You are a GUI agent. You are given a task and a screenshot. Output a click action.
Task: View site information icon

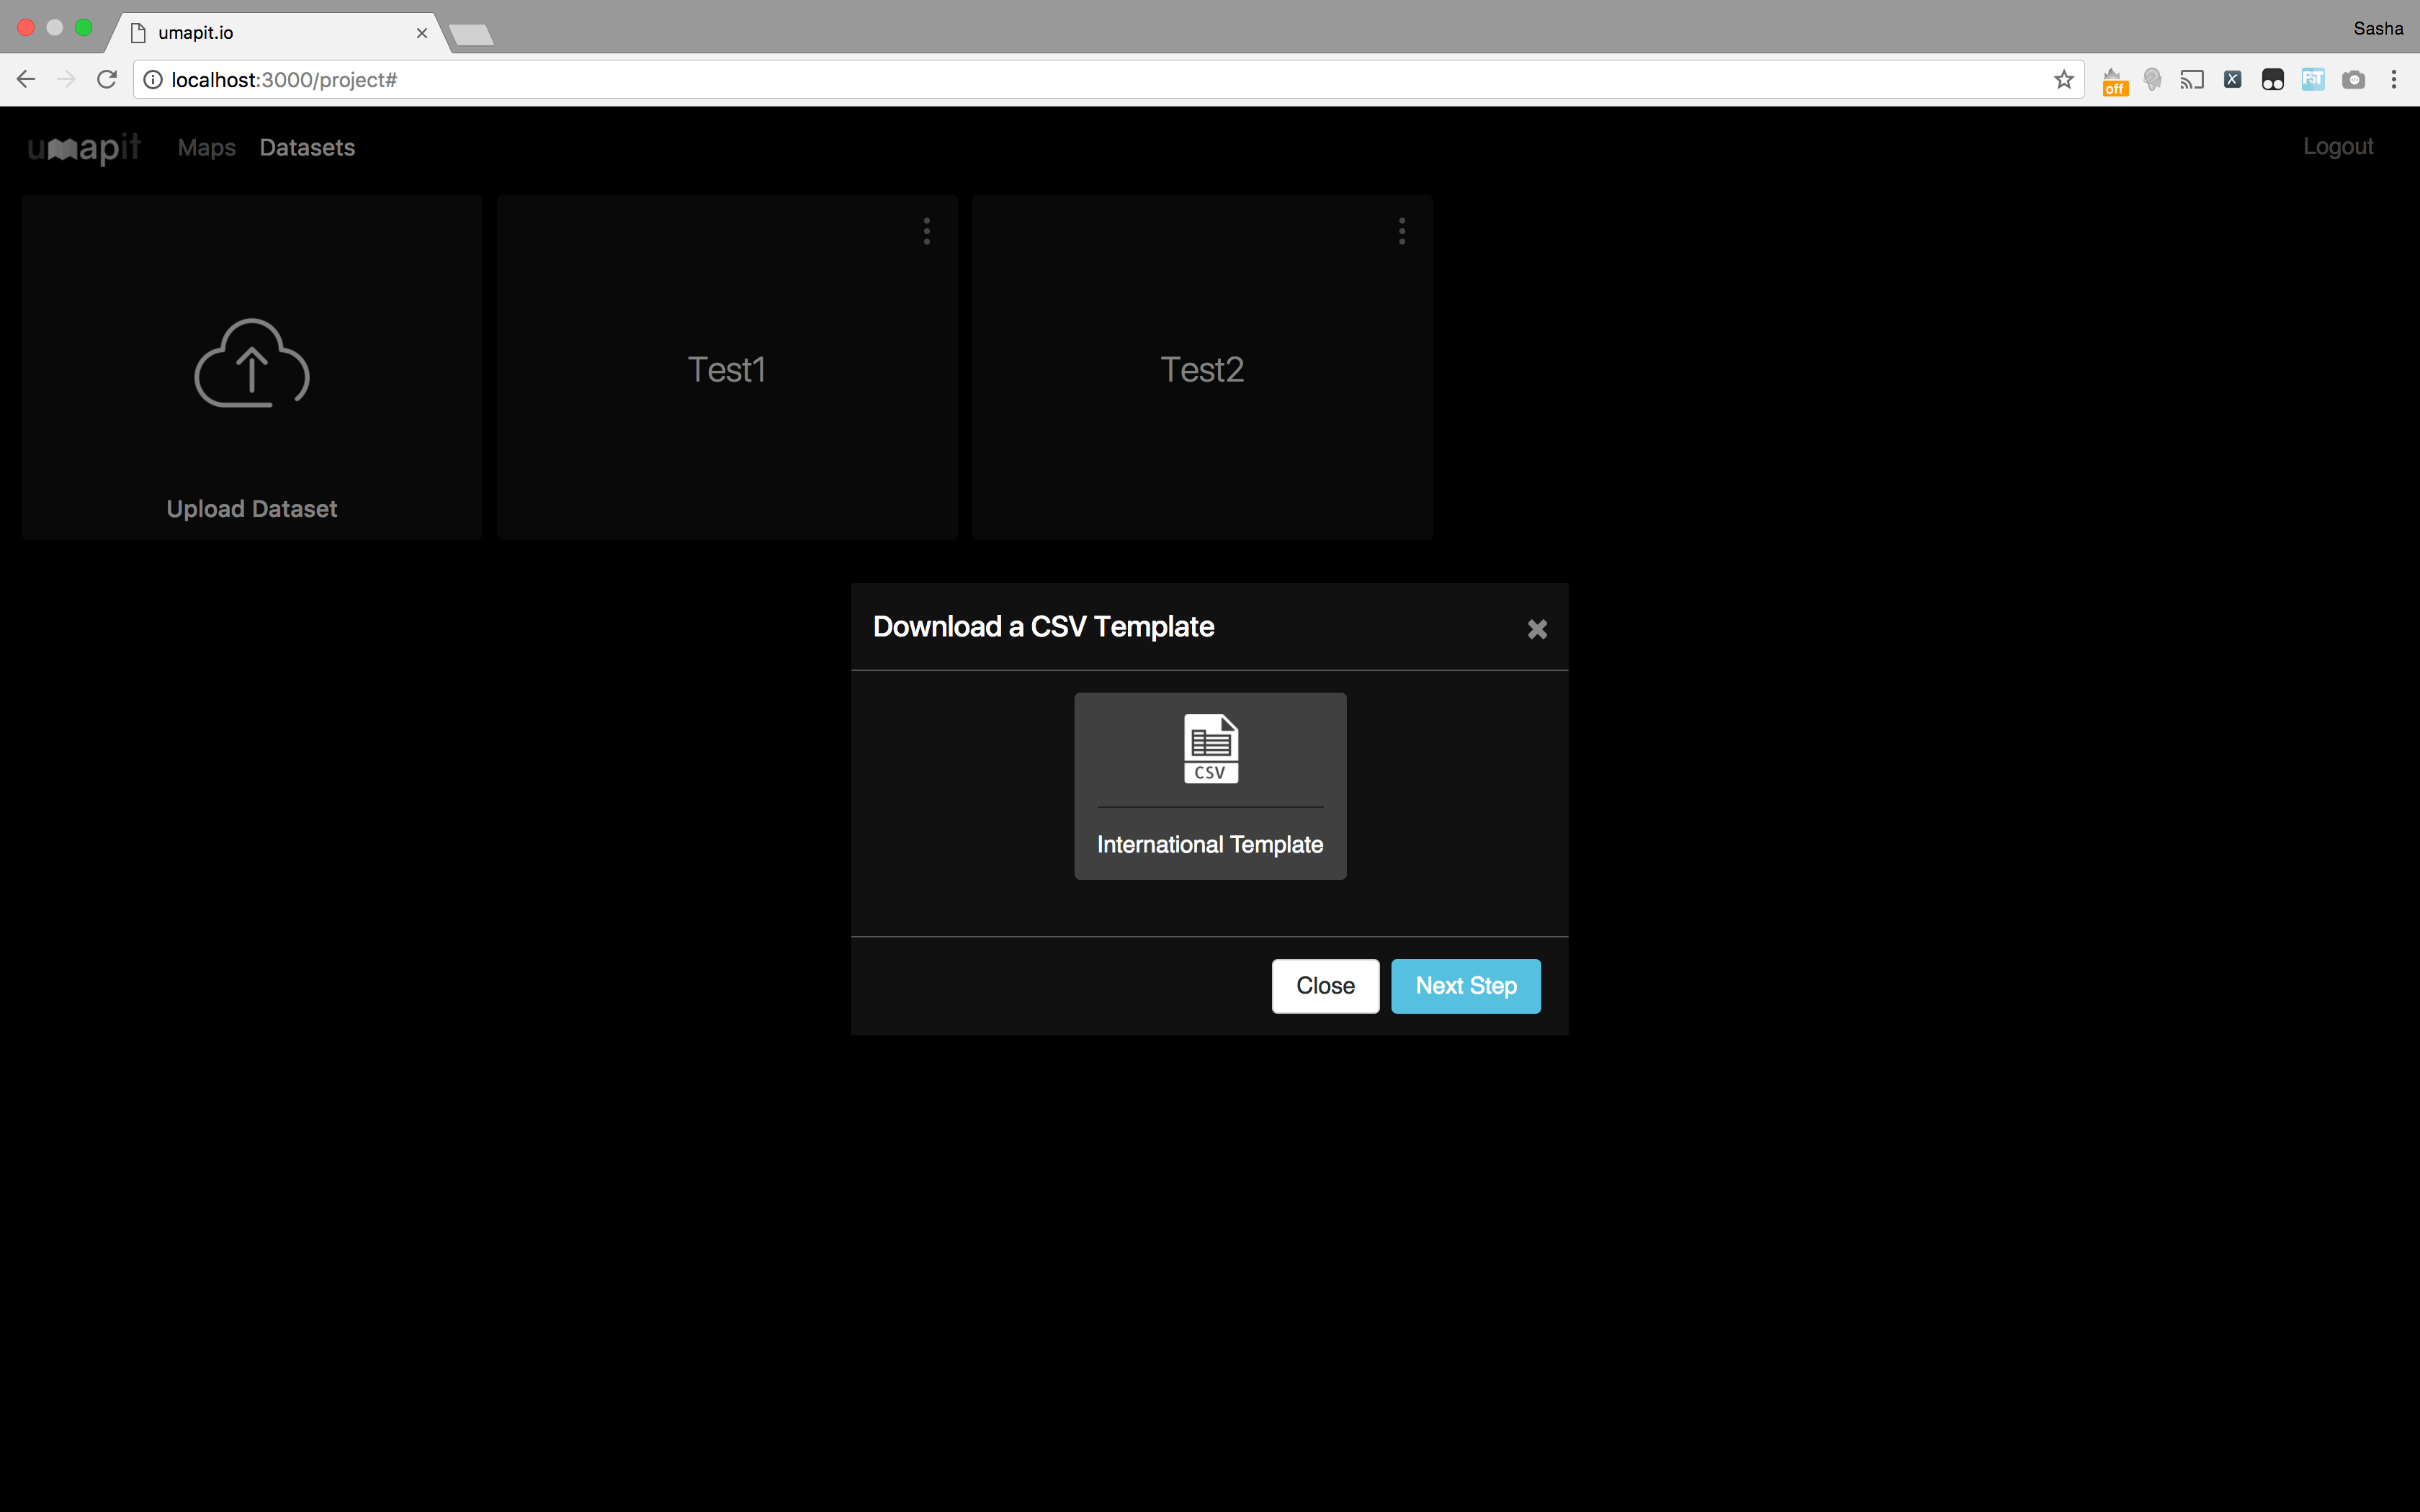[x=153, y=79]
